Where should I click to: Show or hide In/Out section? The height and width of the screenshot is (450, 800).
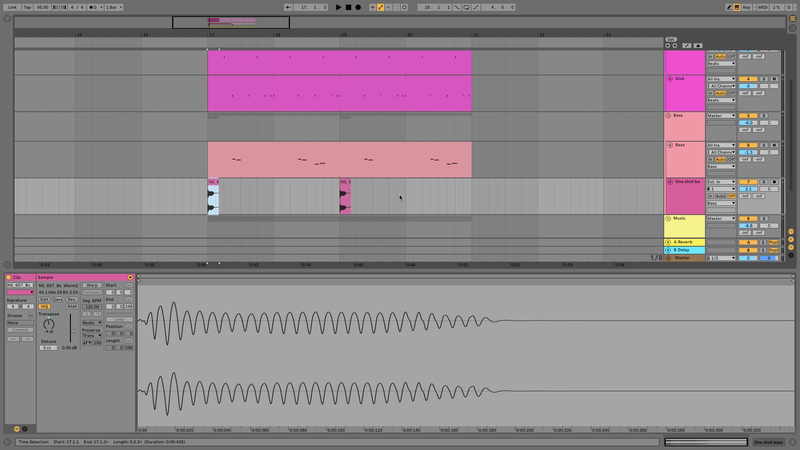791,232
